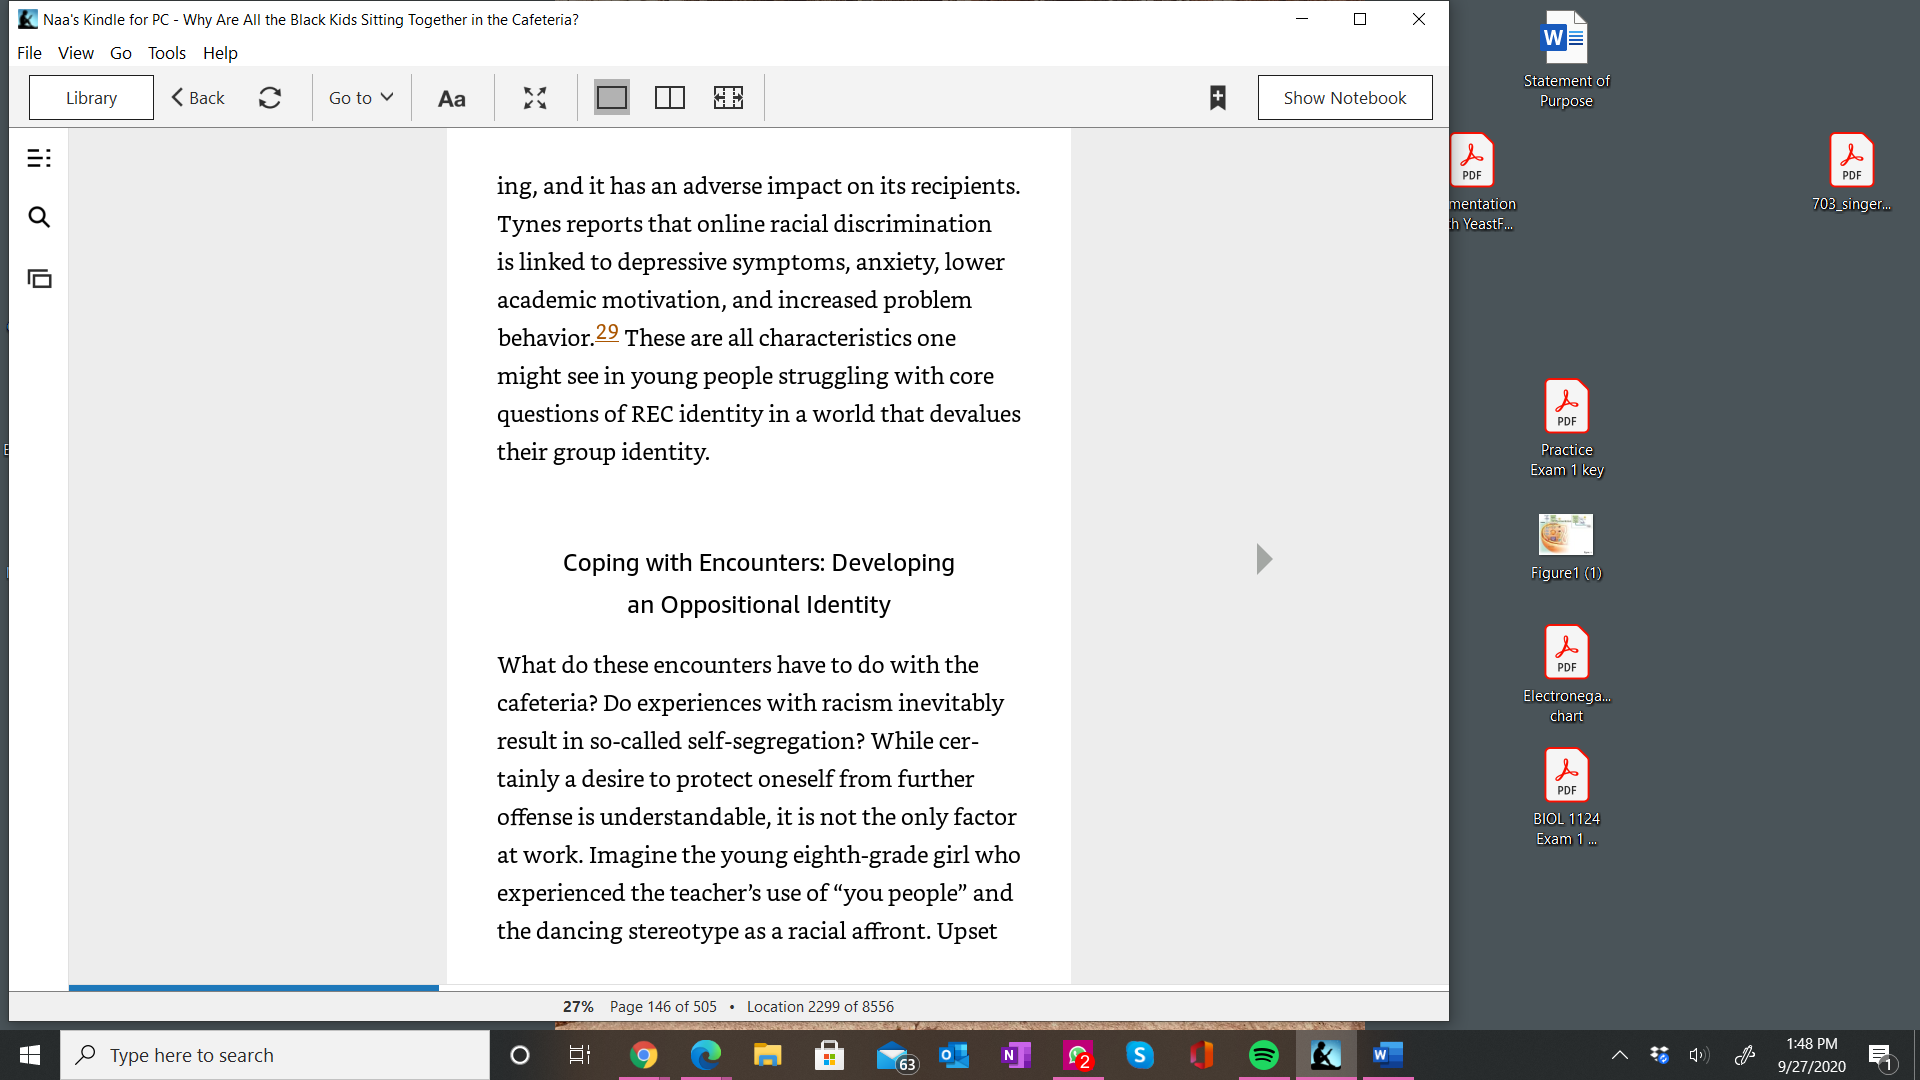
Task: Open the Help menu
Action: [x=220, y=53]
